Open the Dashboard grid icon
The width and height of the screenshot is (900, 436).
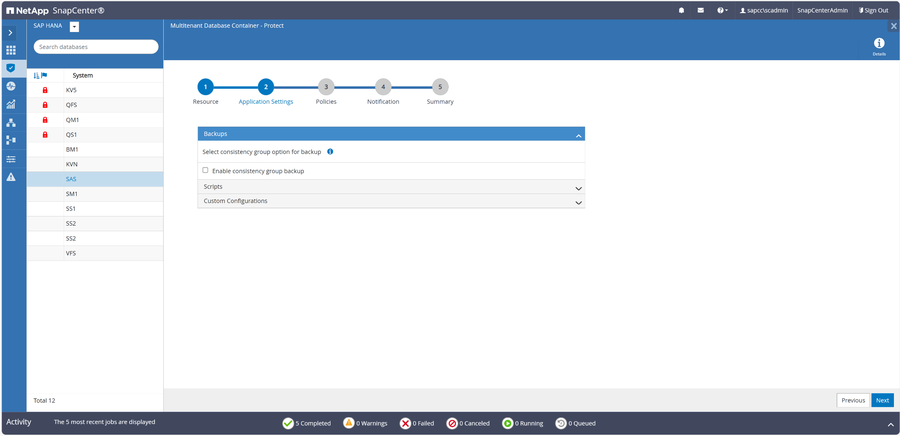click(11, 50)
